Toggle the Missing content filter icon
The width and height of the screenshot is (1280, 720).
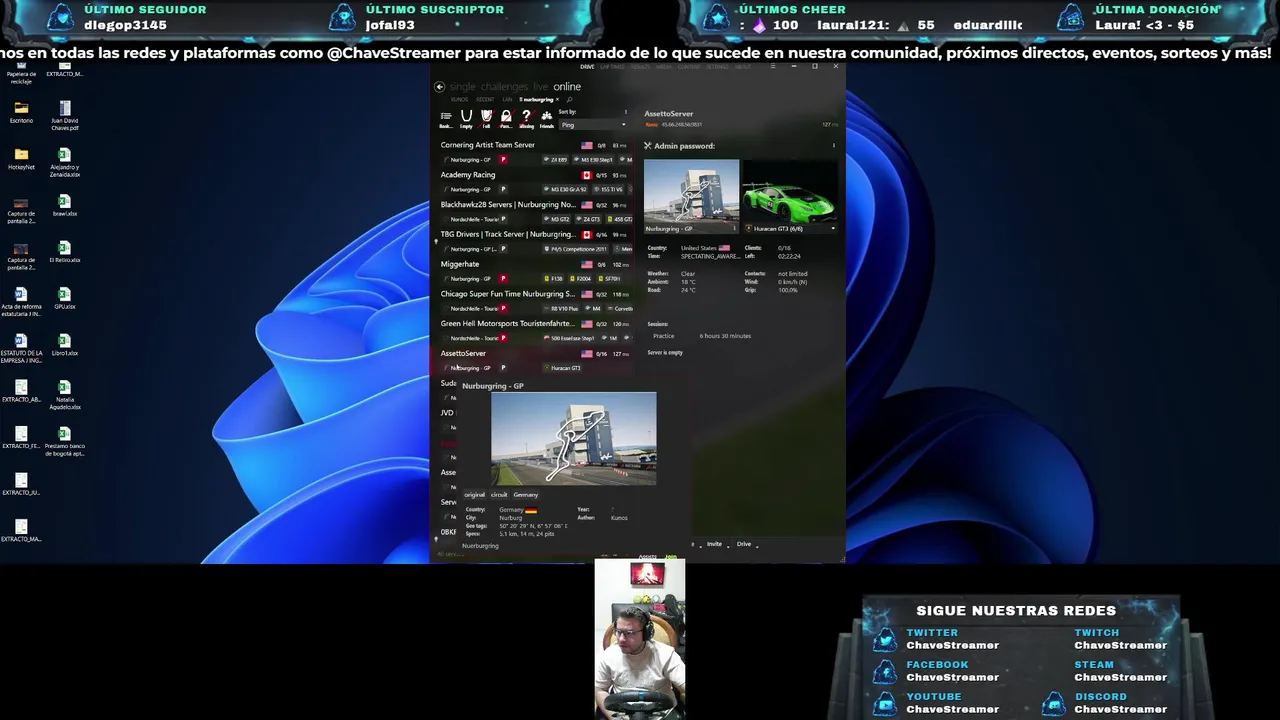tap(526, 119)
